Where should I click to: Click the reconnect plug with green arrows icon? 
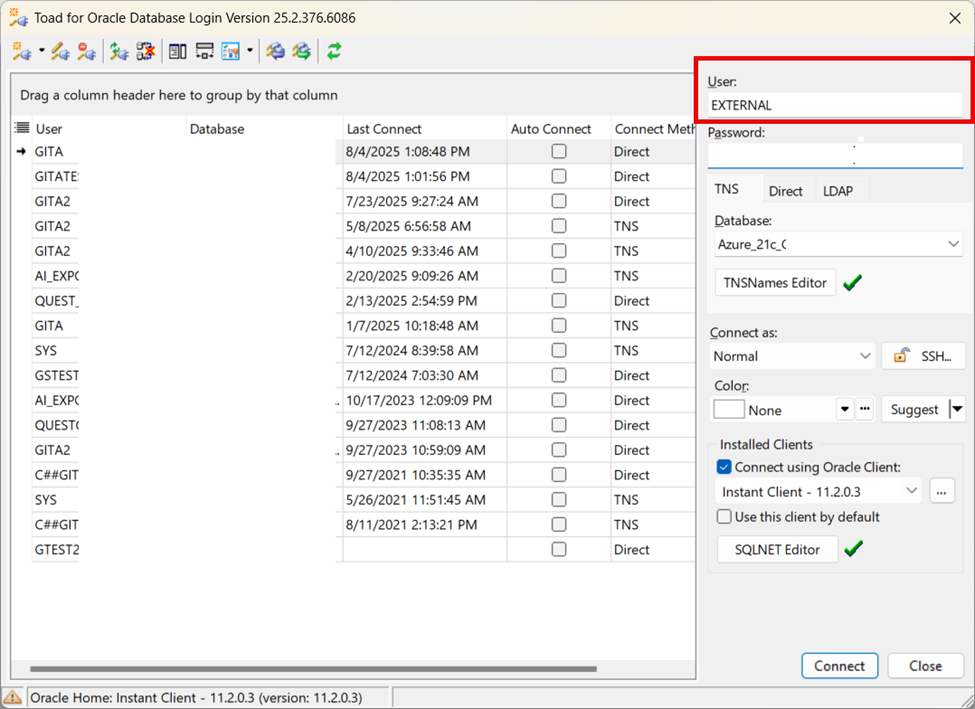[119, 51]
